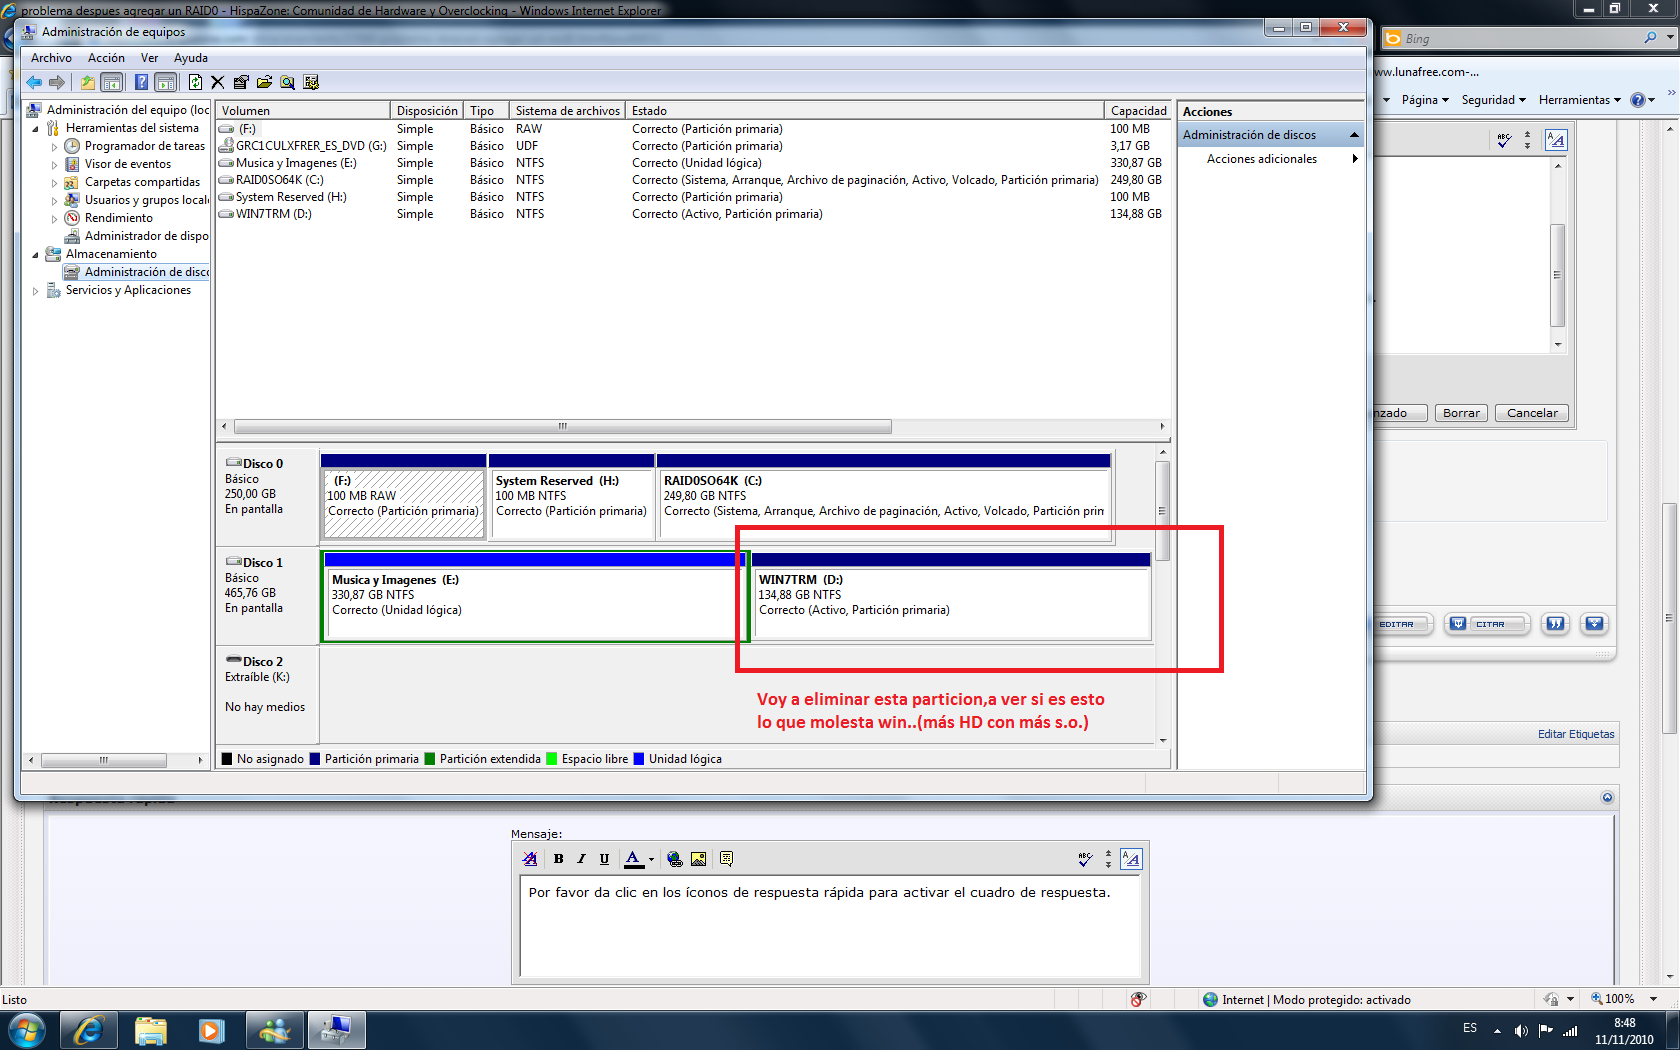Toggle bold formatting in message editor
Viewport: 1680px width, 1050px height.
[558, 859]
